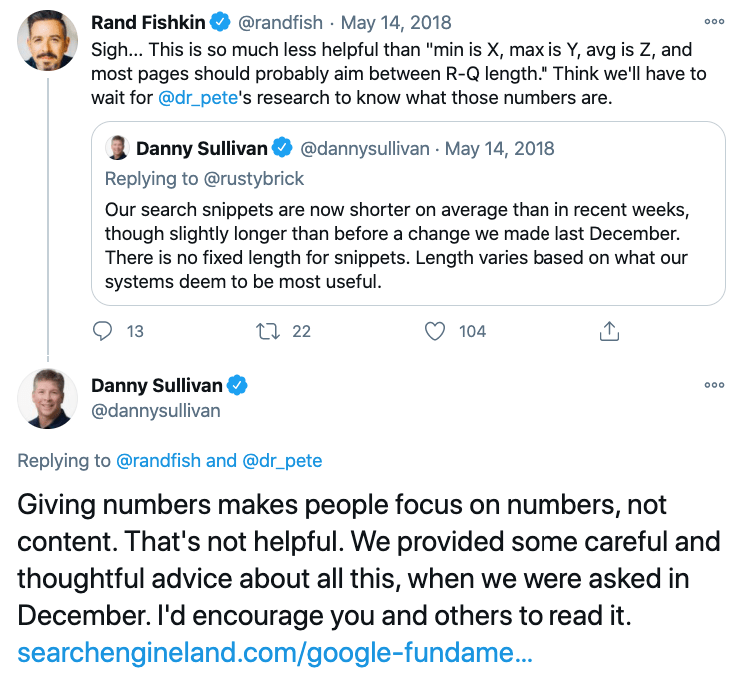Click the reply icon under Rand's tweet
This screenshot has width=745, height=682.
(104, 331)
